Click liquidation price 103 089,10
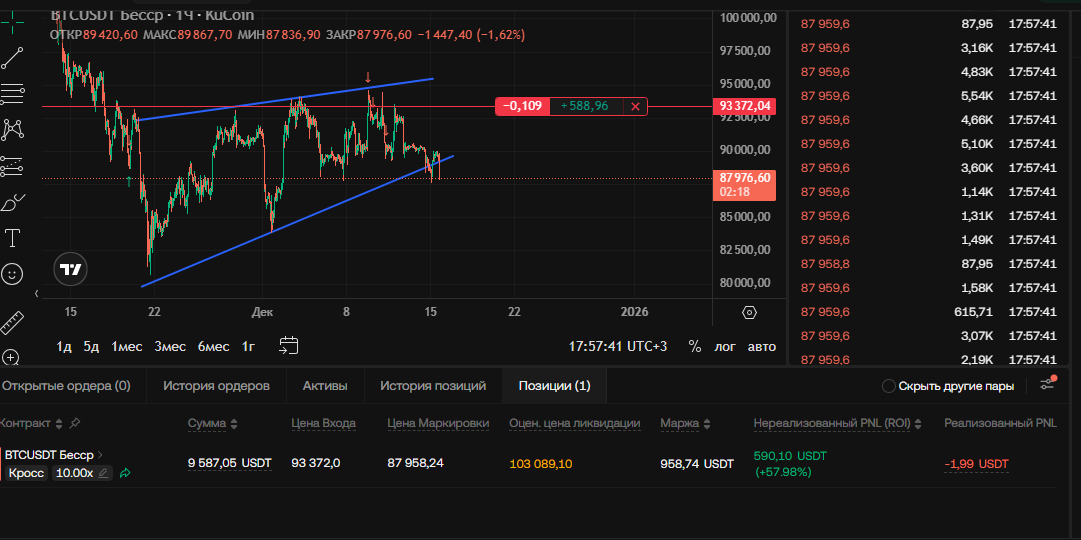Image resolution: width=1081 pixels, height=540 pixels. (540, 464)
